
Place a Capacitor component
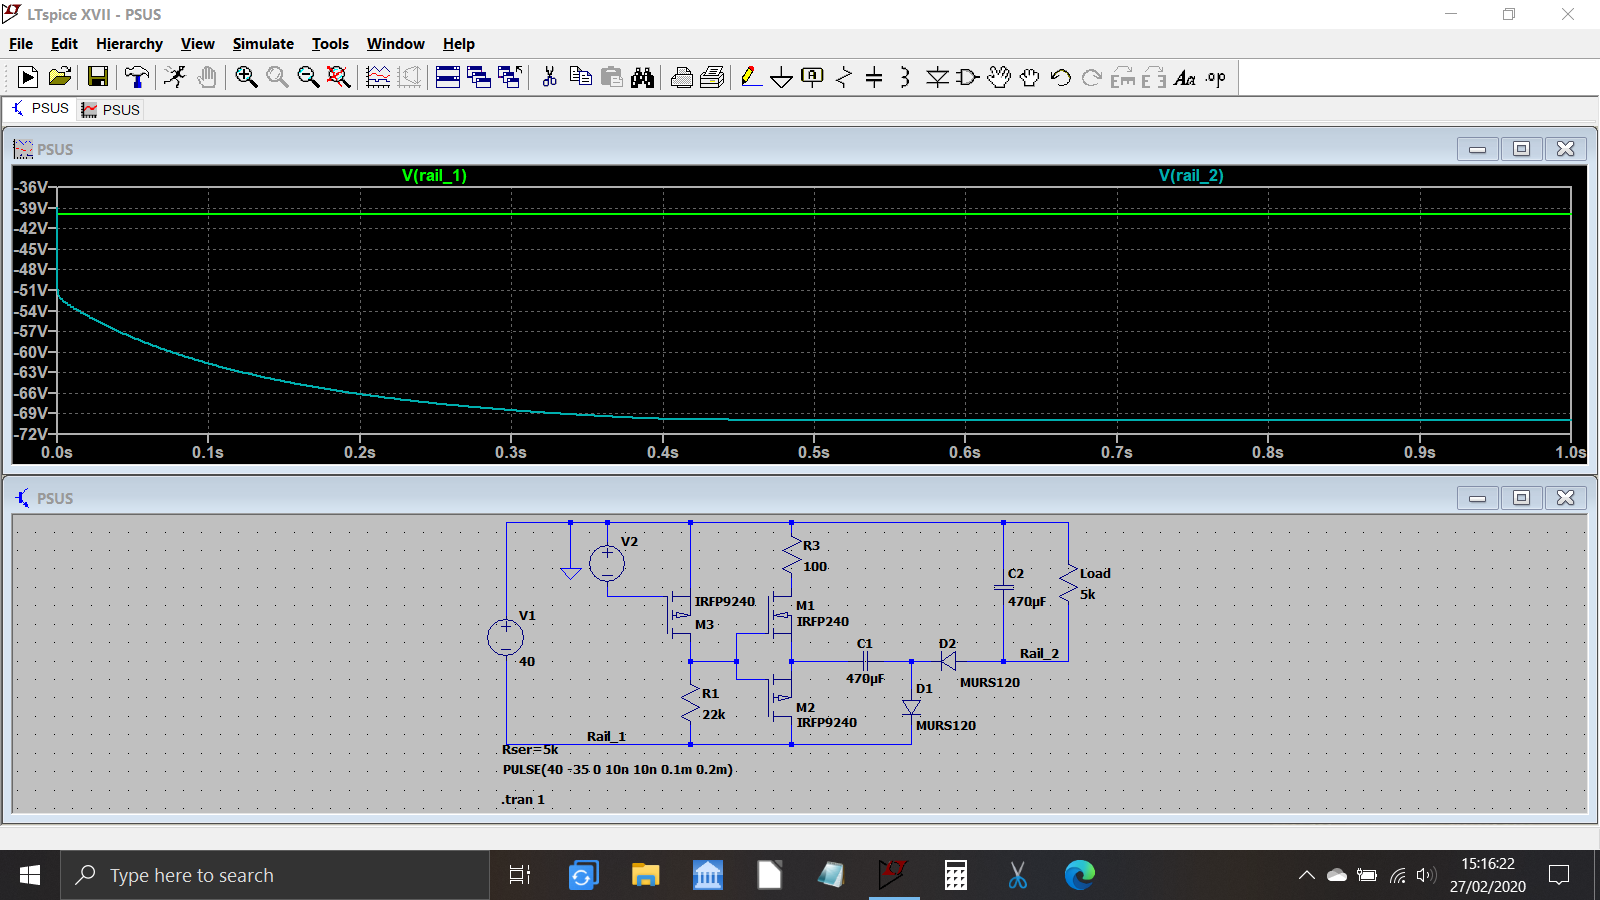(x=874, y=77)
